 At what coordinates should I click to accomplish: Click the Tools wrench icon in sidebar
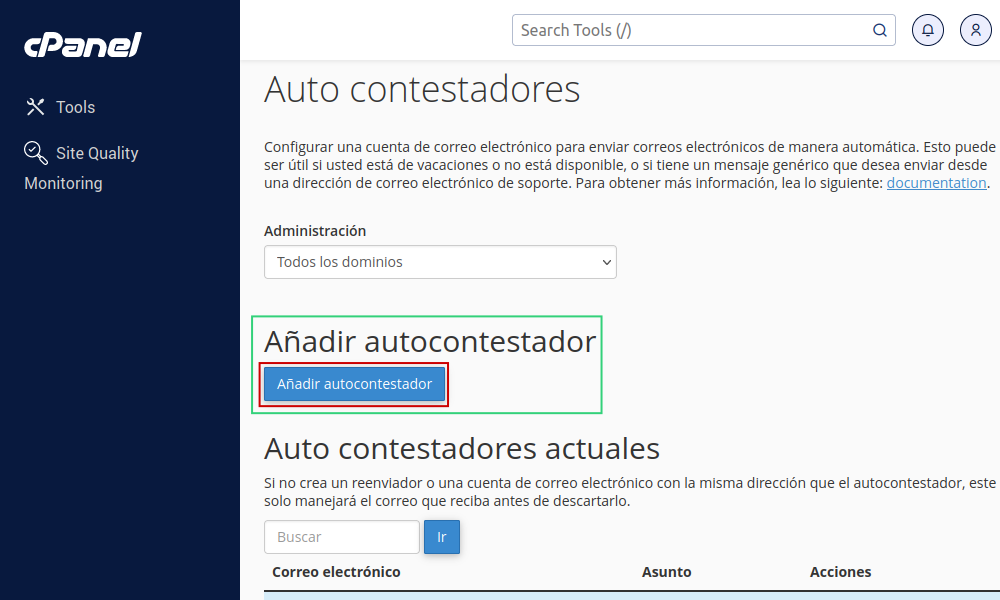[x=36, y=107]
